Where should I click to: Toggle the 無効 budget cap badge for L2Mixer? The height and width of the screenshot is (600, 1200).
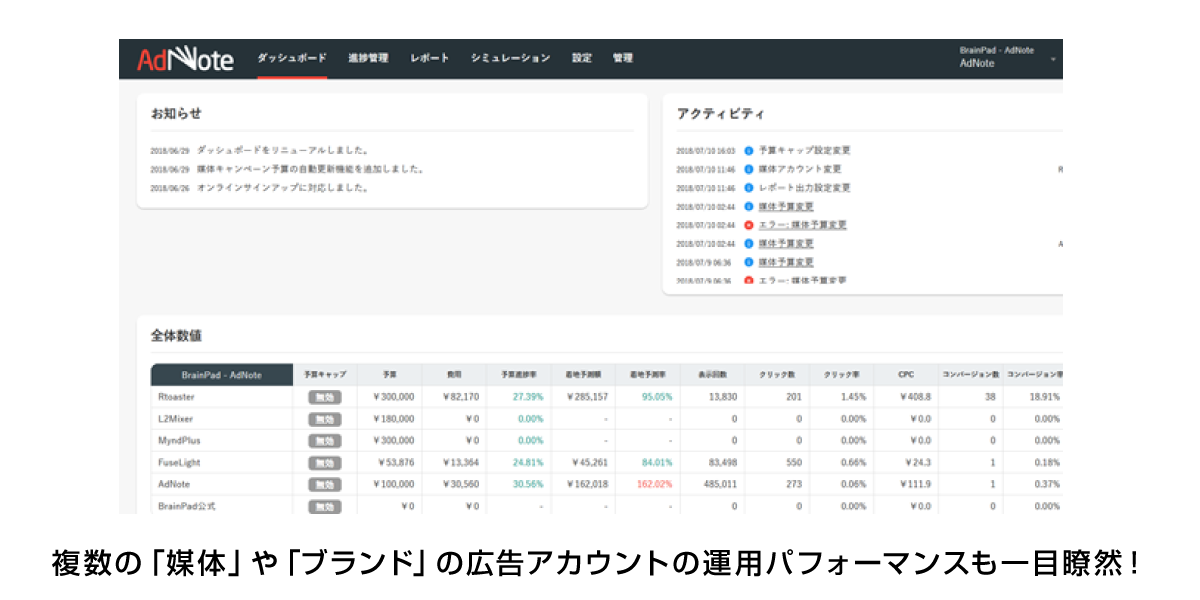click(325, 419)
